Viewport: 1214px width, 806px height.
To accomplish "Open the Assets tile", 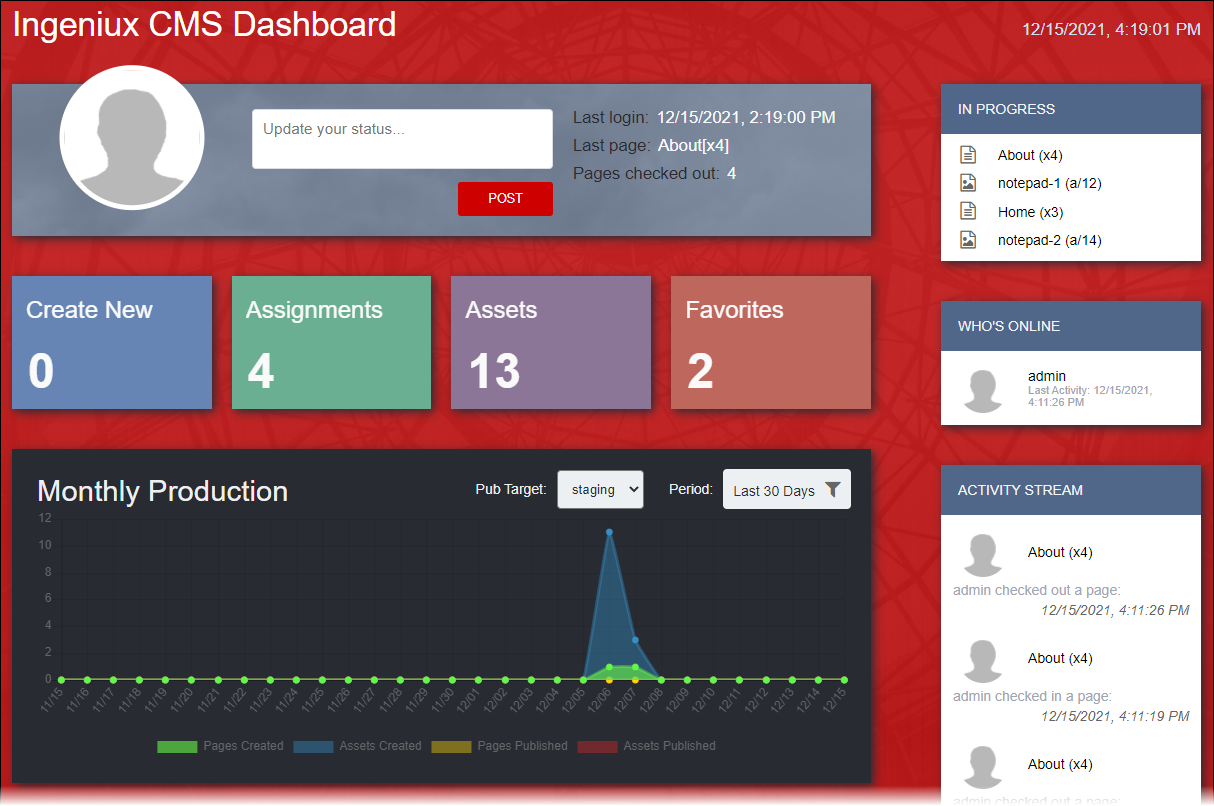I will pos(551,342).
